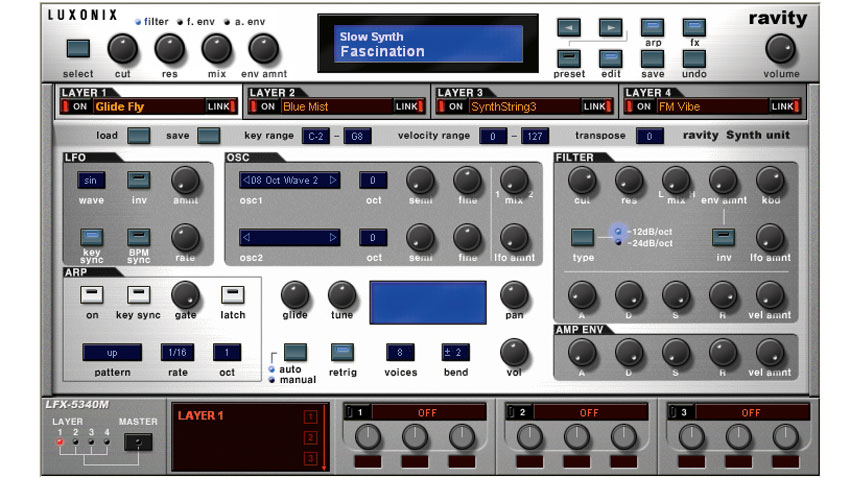Image resolution: width=850 pixels, height=478 pixels.
Task: Click Layer 3 LINK button
Action: coord(597,107)
